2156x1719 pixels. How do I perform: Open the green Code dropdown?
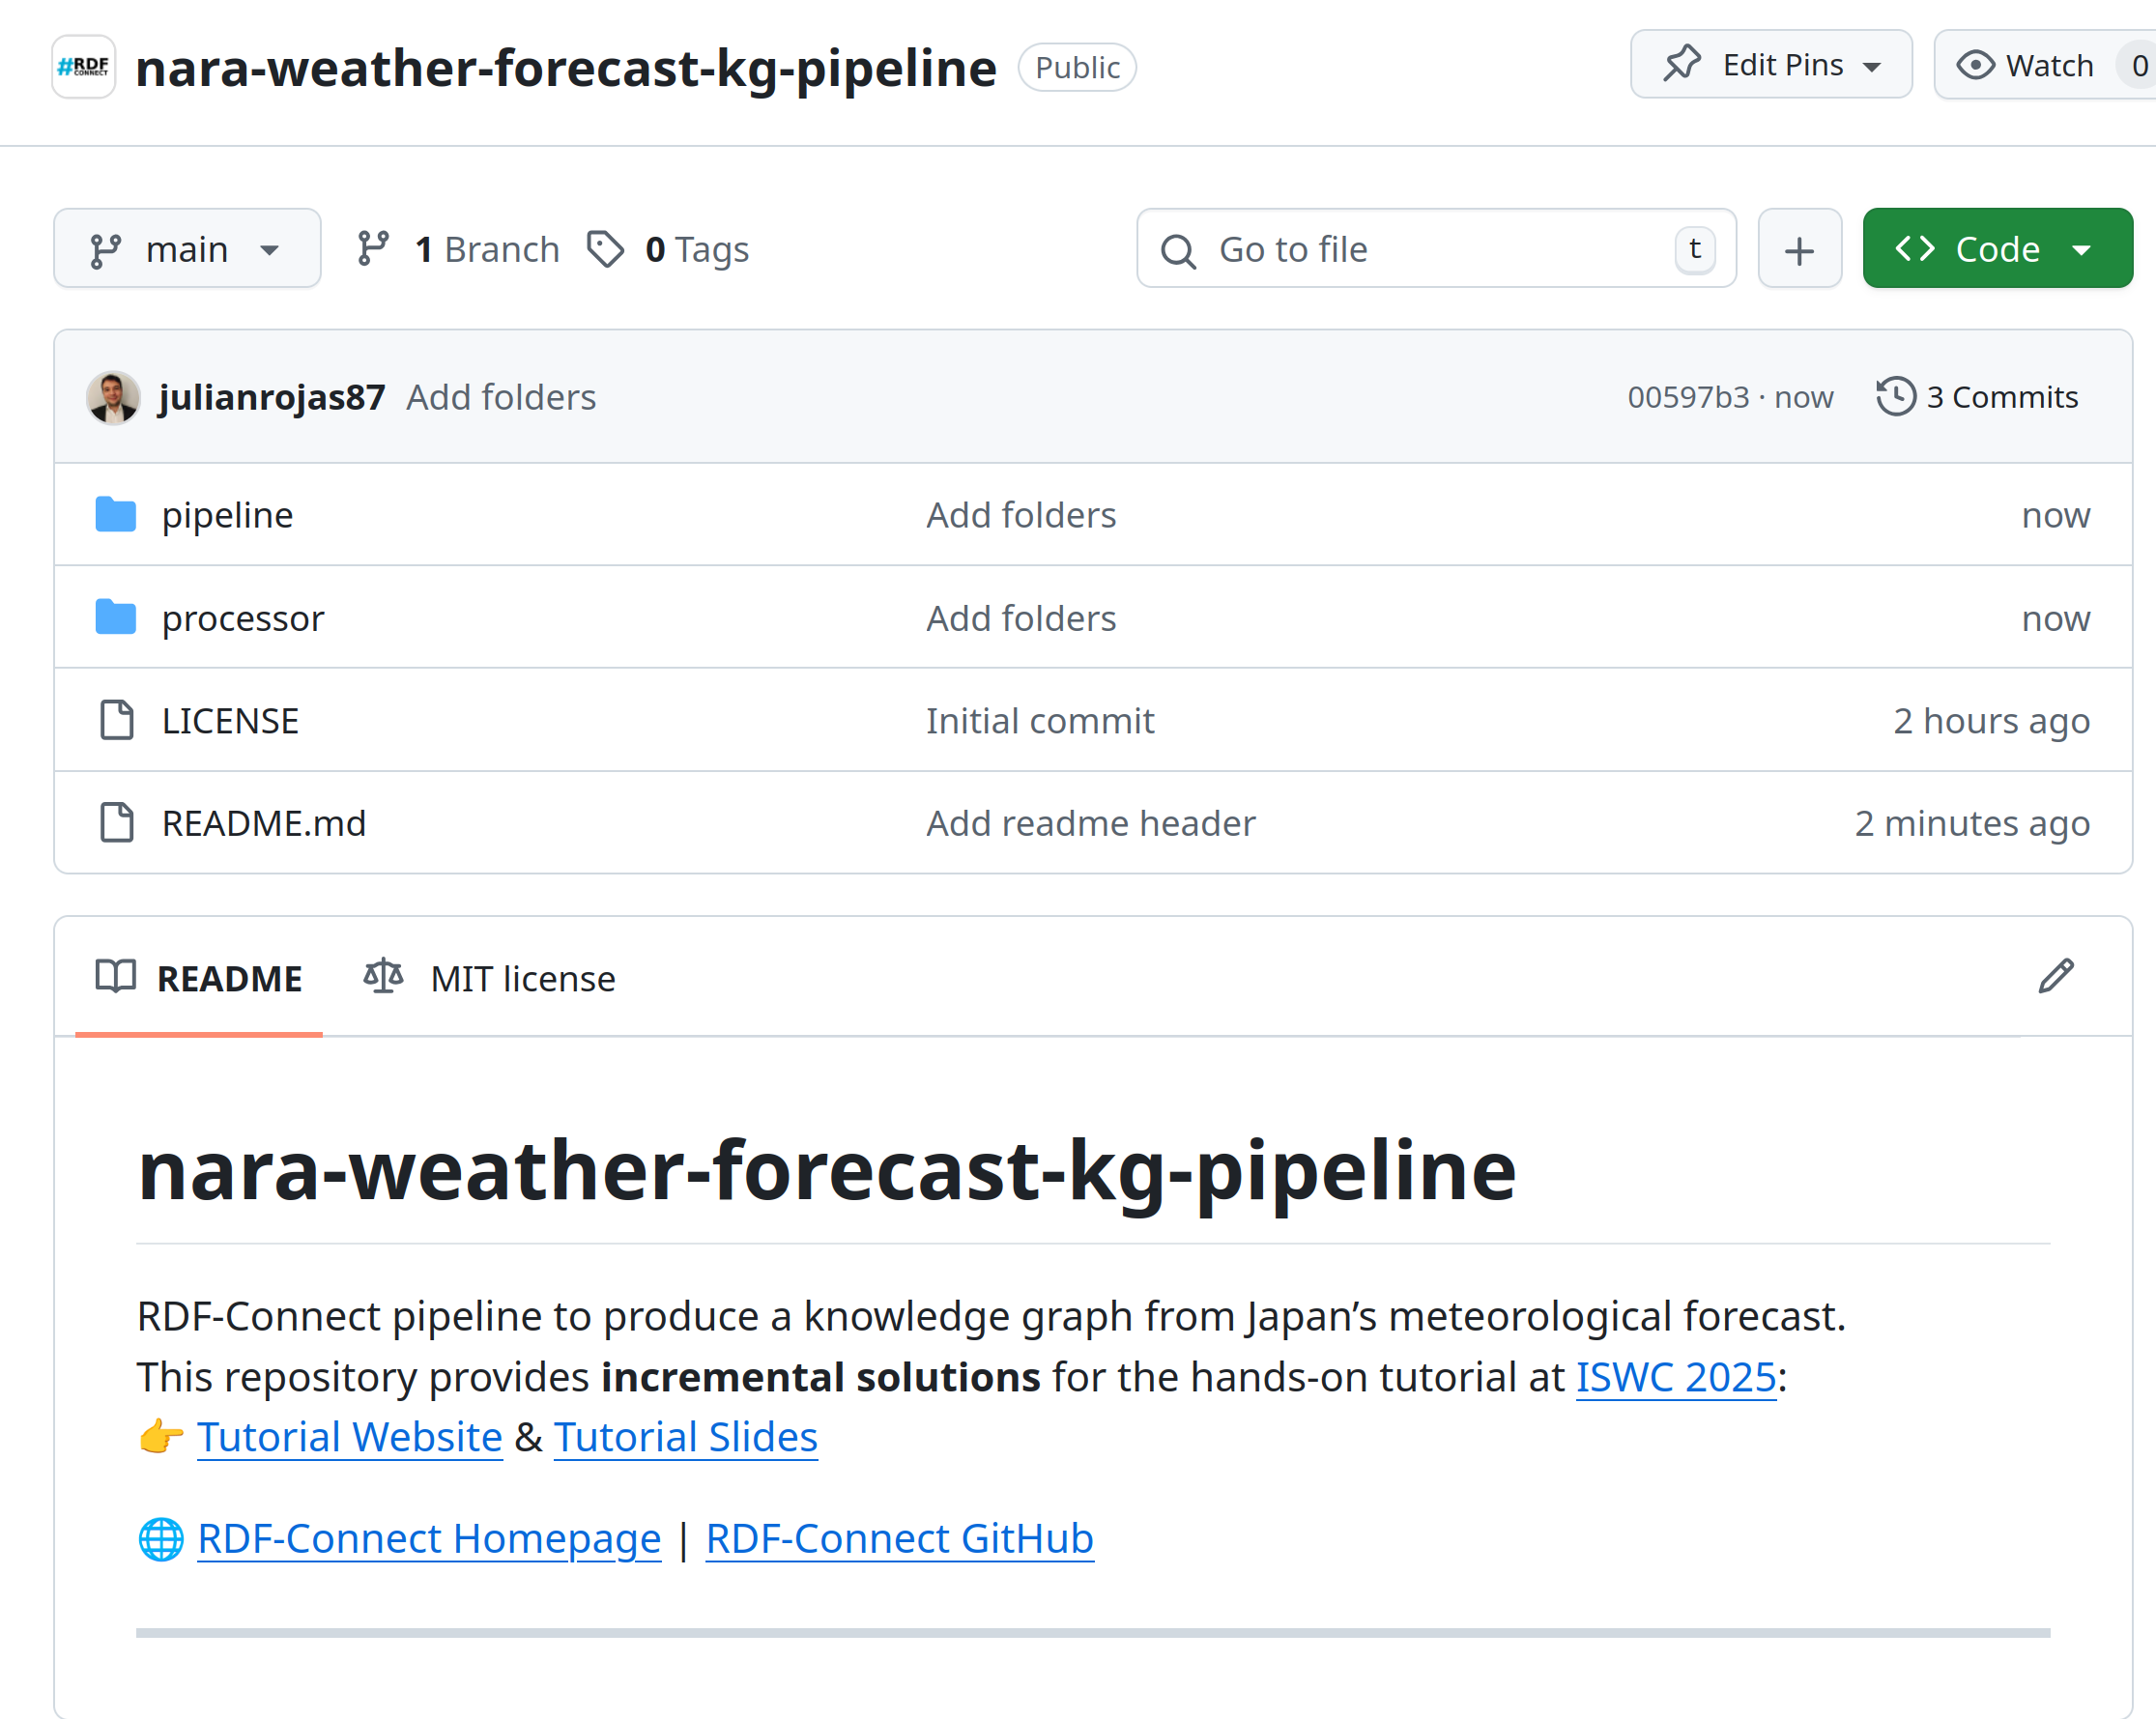[x=1996, y=249]
